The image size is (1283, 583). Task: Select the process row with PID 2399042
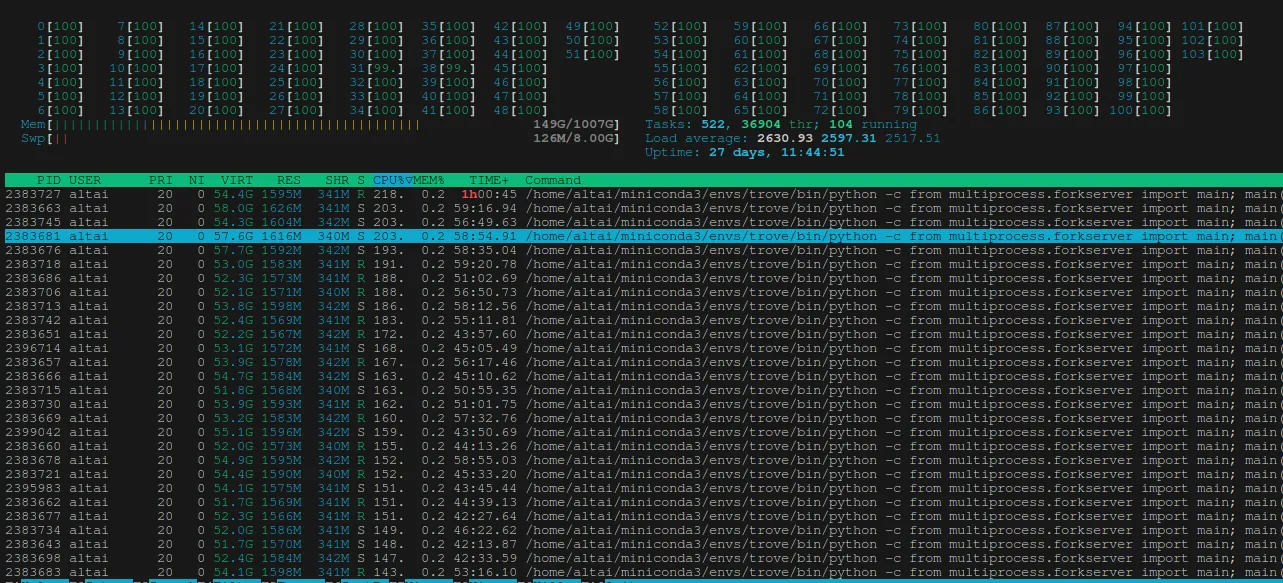(641, 432)
